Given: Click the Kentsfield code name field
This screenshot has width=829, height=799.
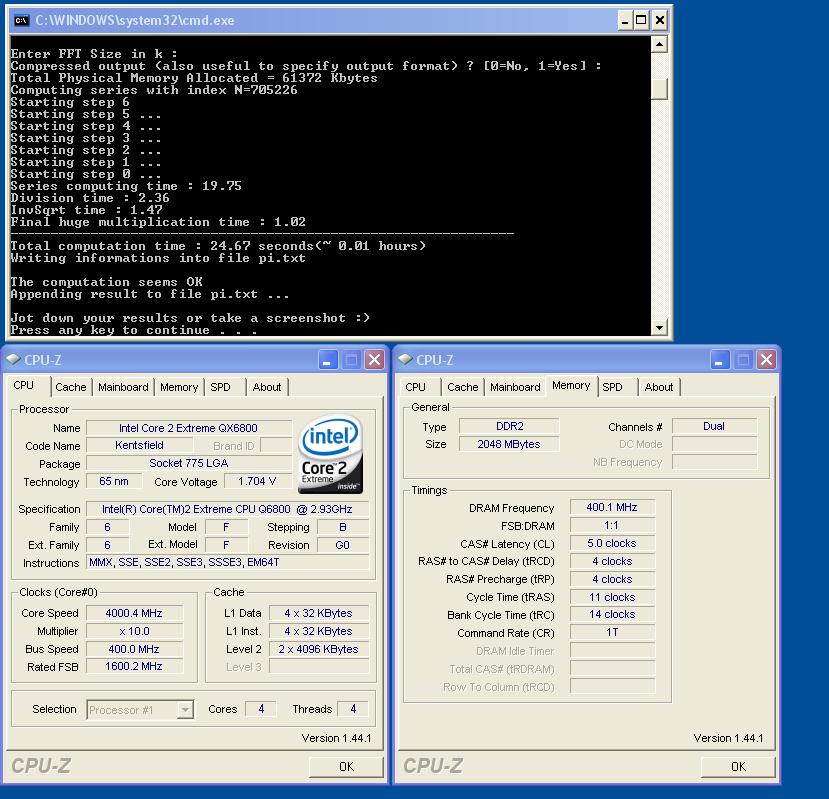Looking at the screenshot, I should (140, 446).
